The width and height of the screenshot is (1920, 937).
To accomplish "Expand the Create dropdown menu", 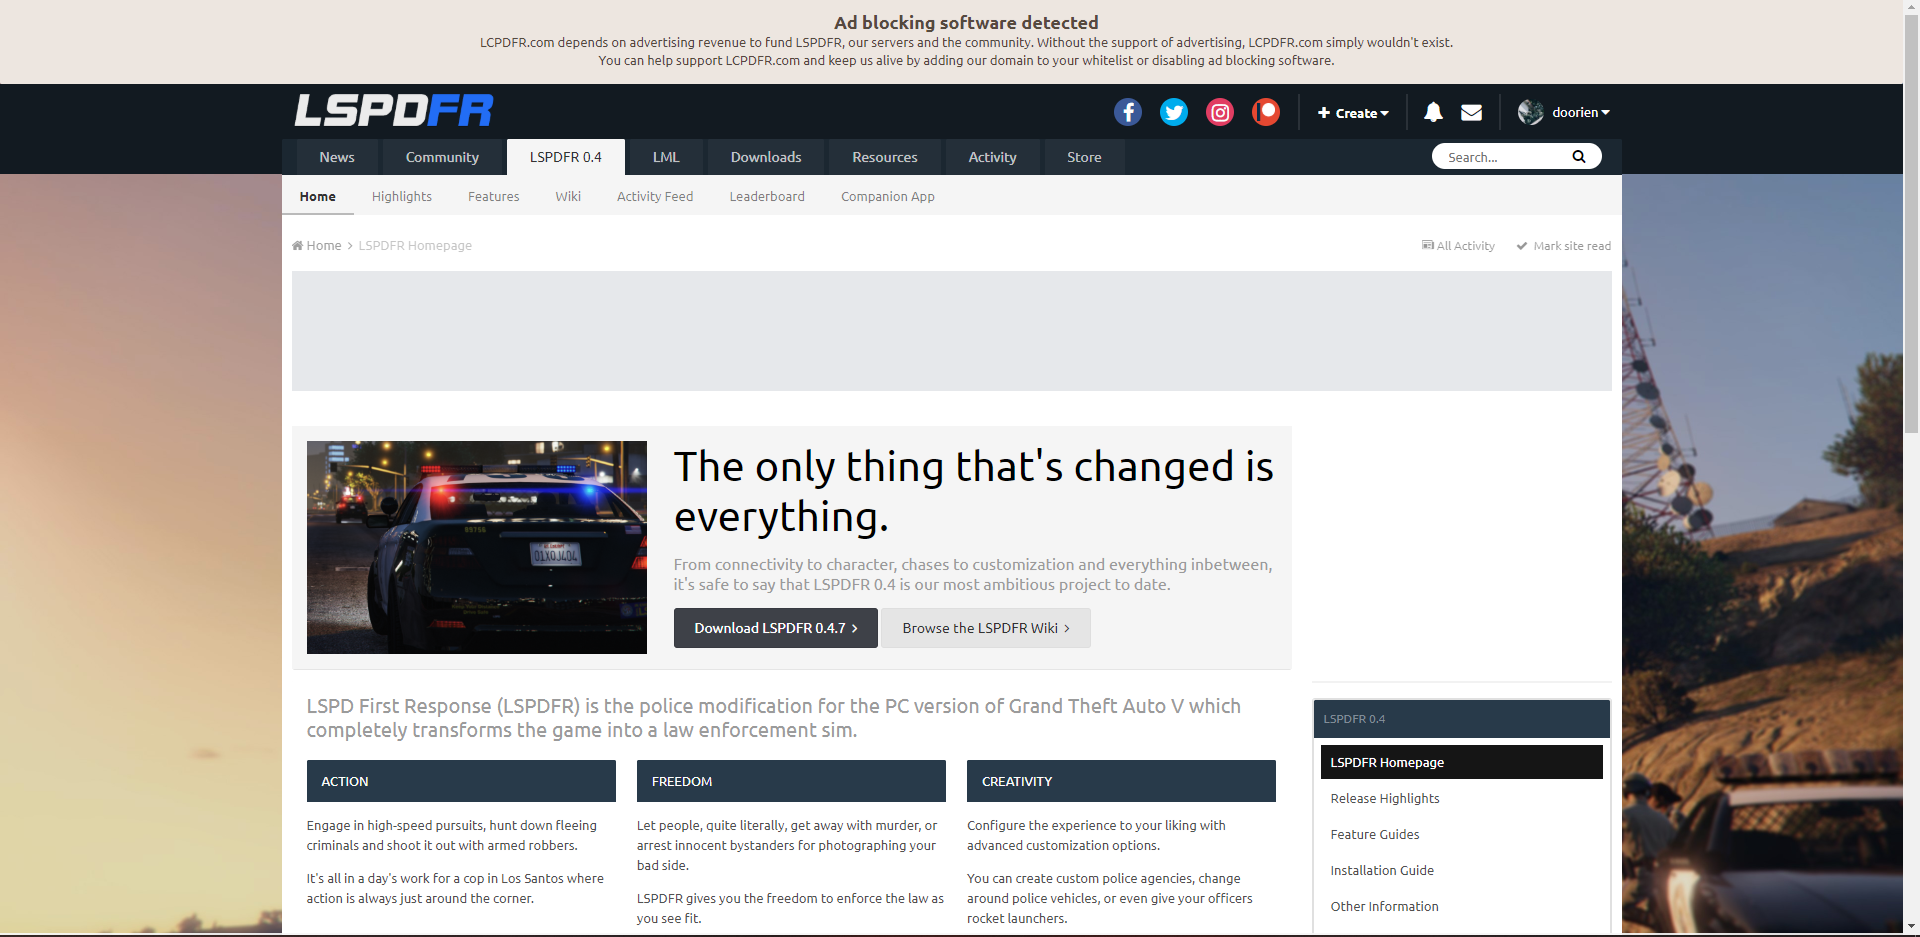I will [1353, 113].
